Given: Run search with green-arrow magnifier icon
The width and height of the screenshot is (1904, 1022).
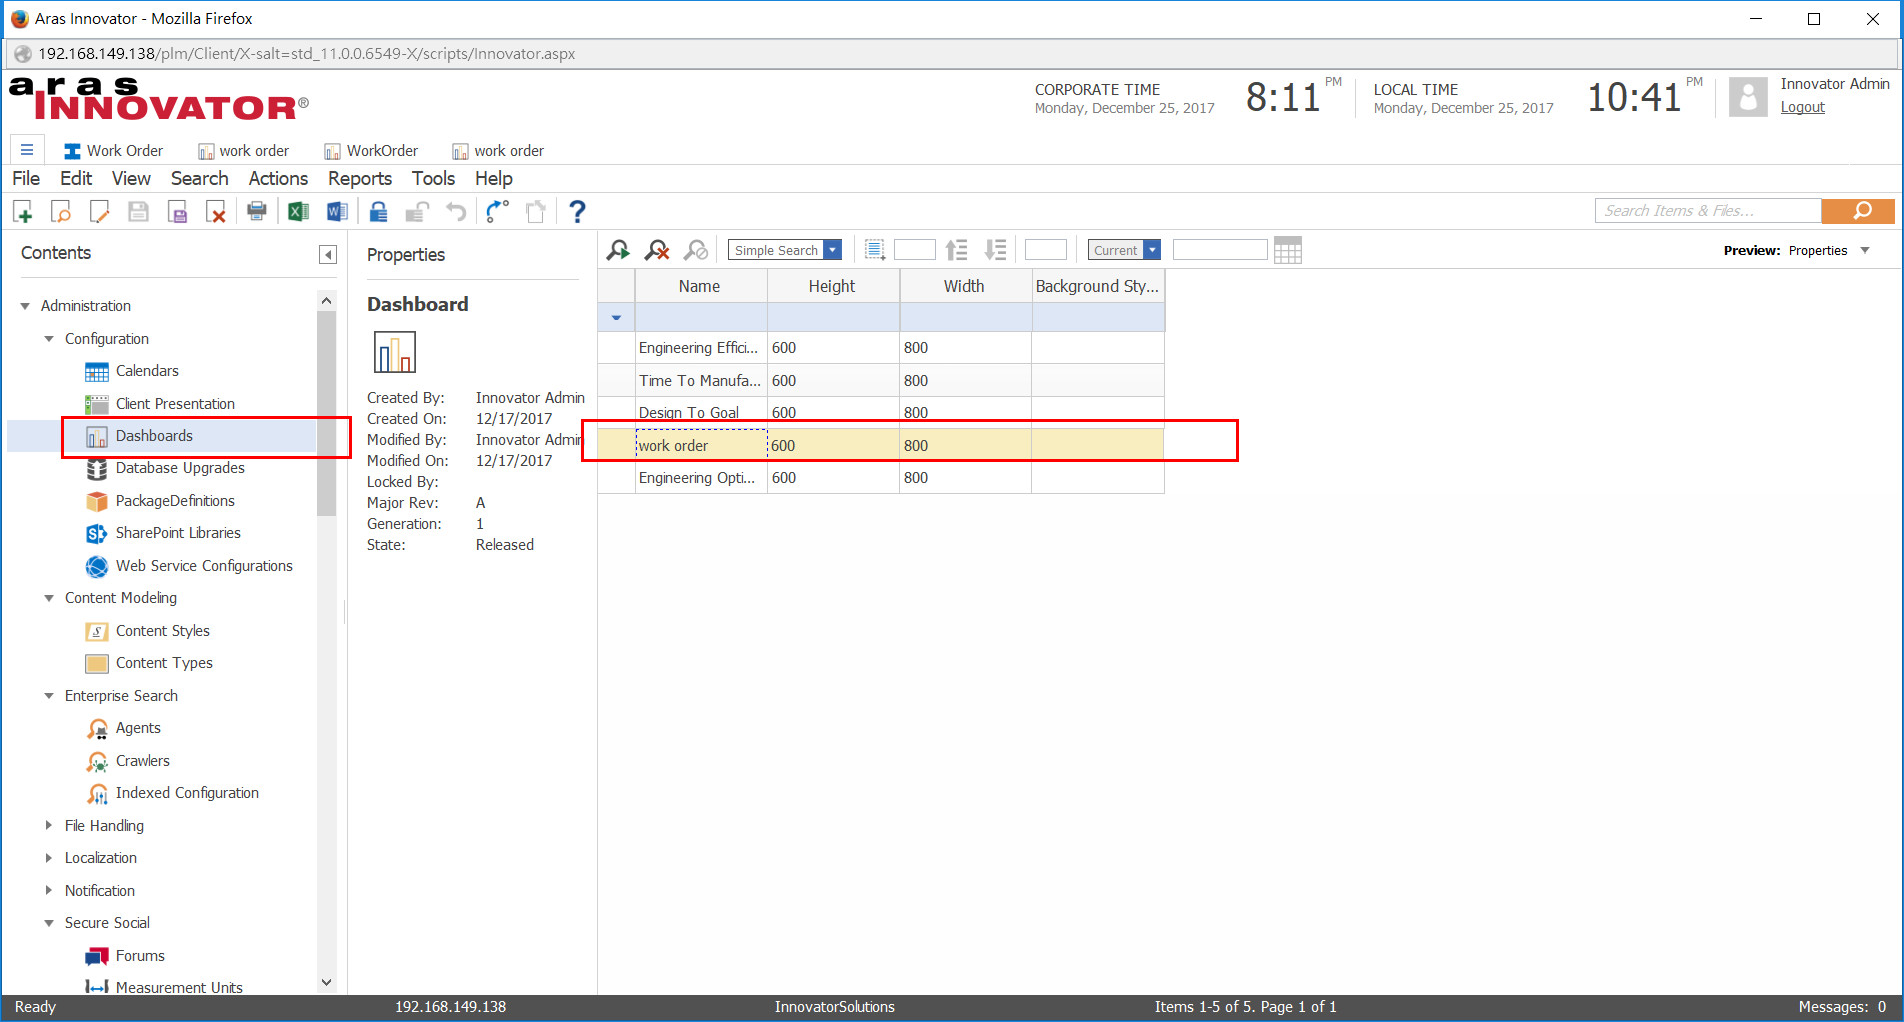Looking at the screenshot, I should pyautogui.click(x=618, y=250).
